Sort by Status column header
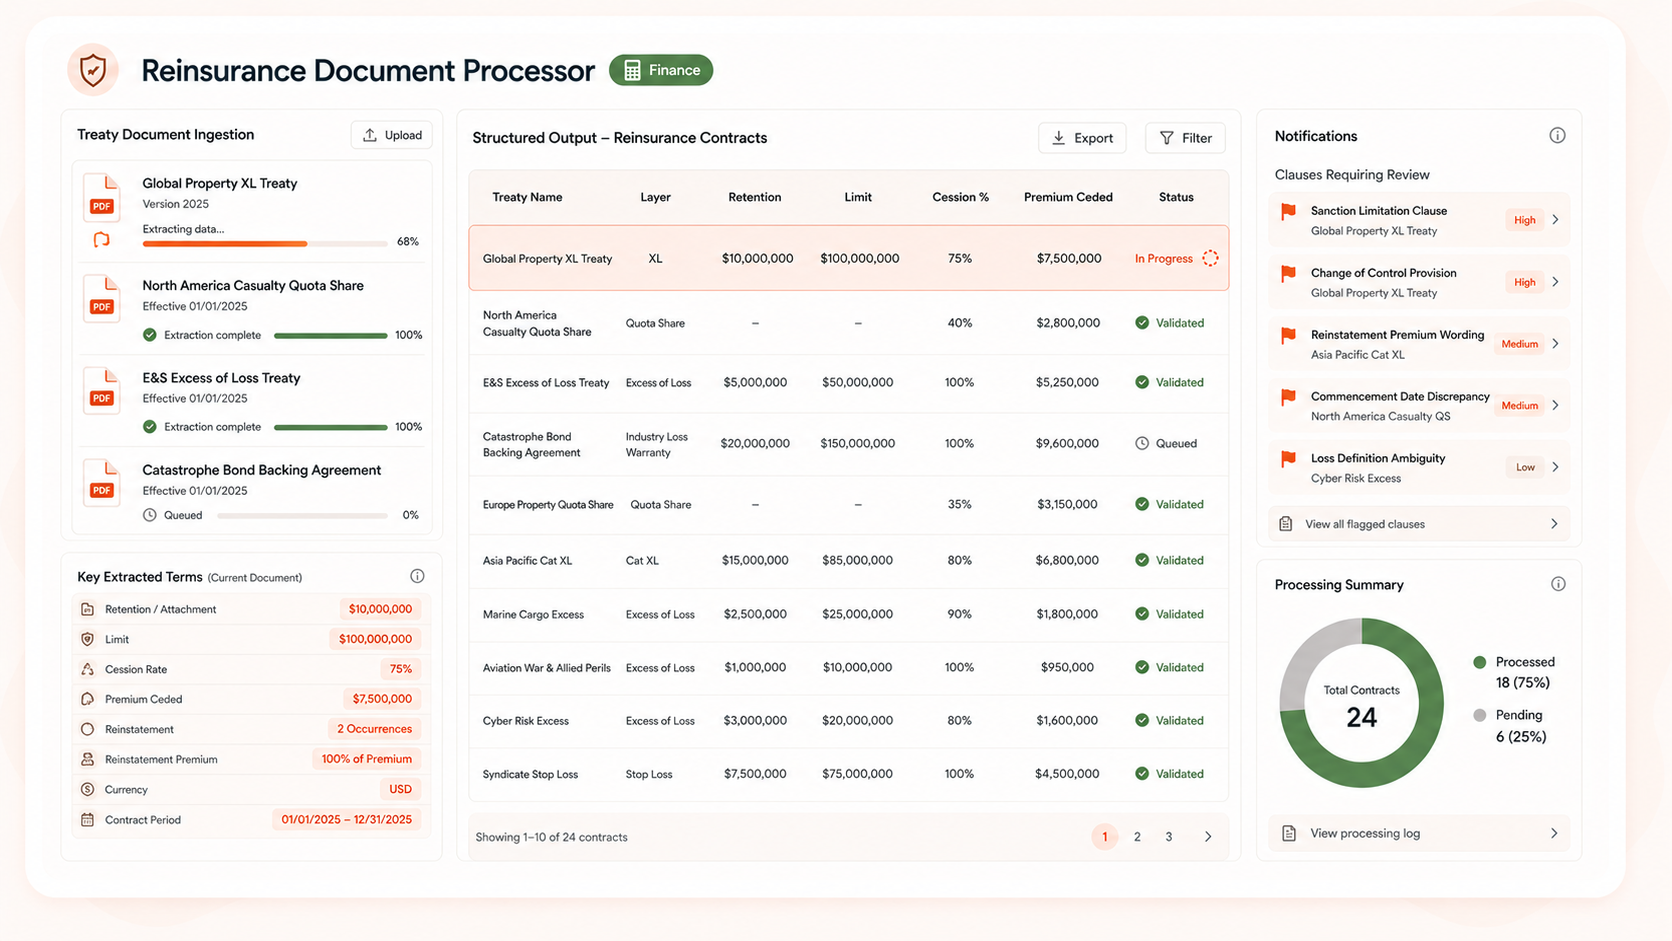1672x941 pixels. point(1176,197)
